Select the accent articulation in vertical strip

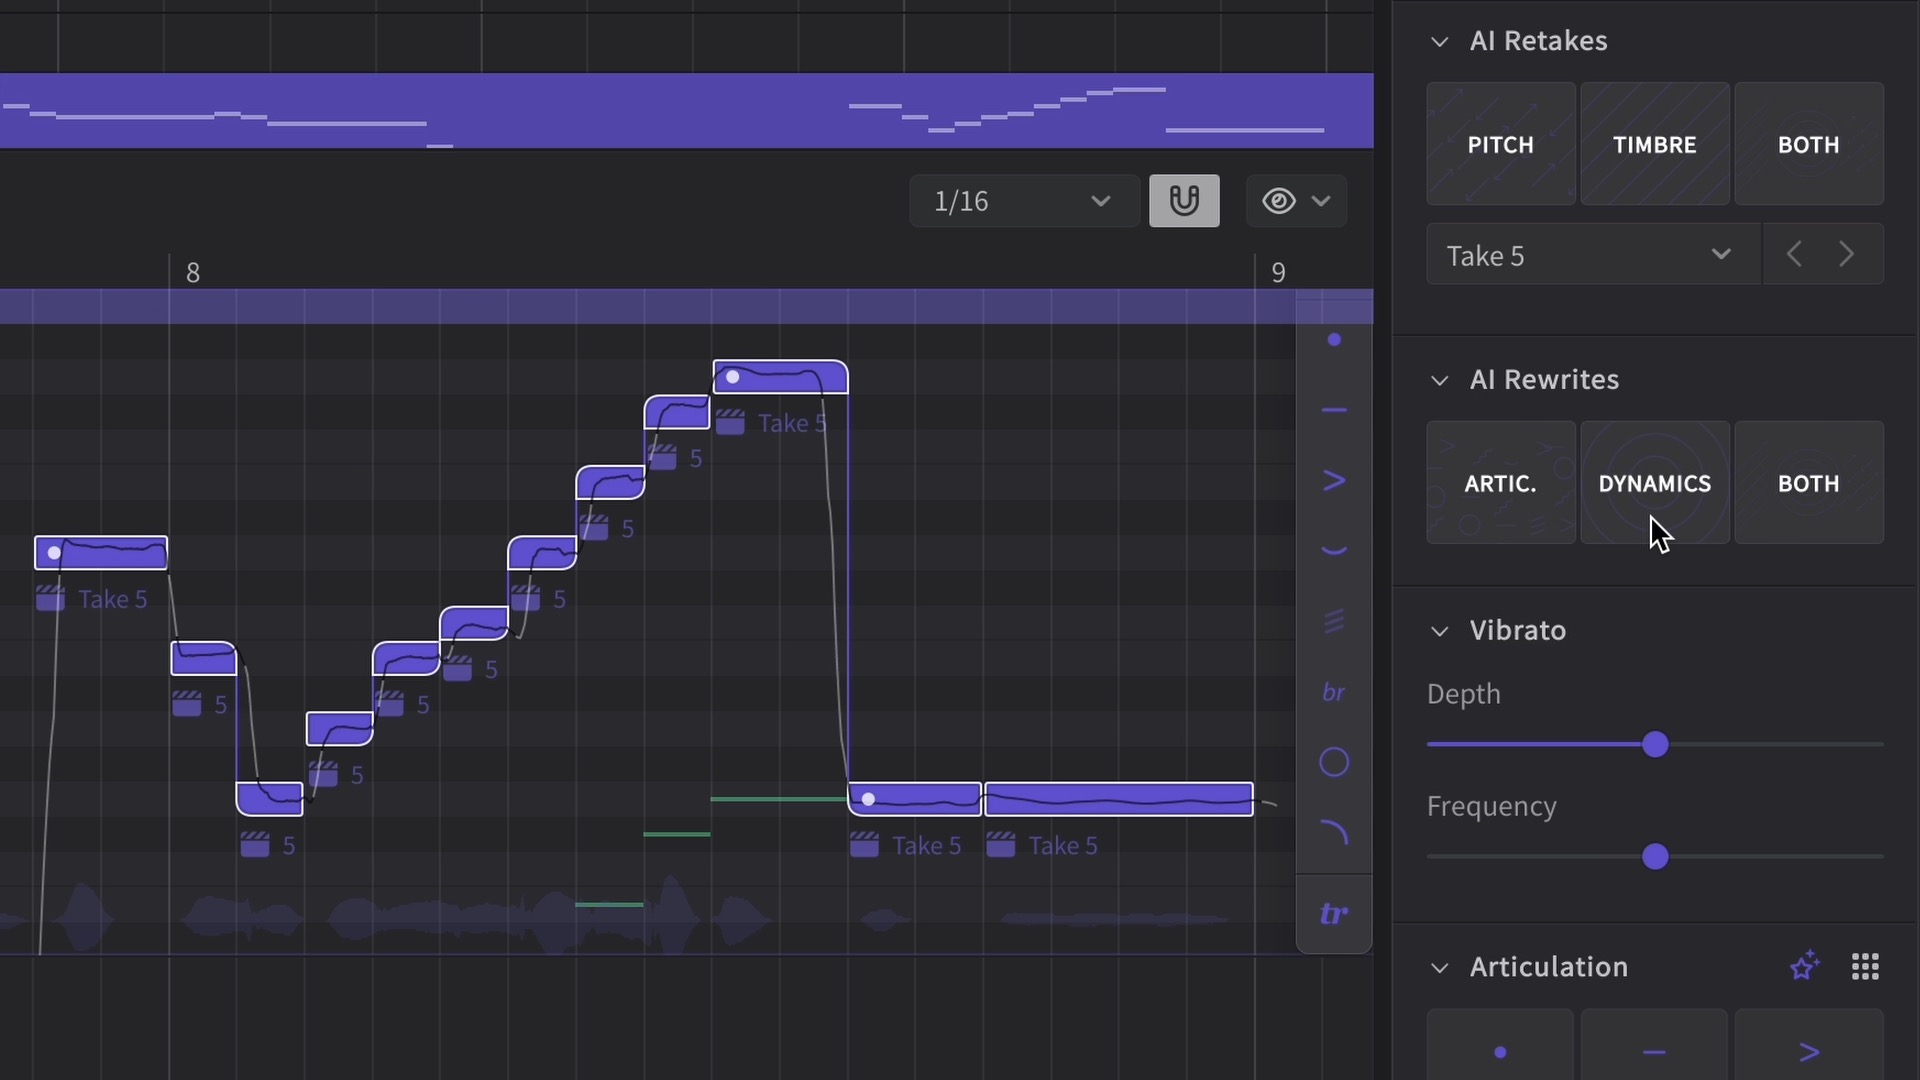pos(1334,481)
